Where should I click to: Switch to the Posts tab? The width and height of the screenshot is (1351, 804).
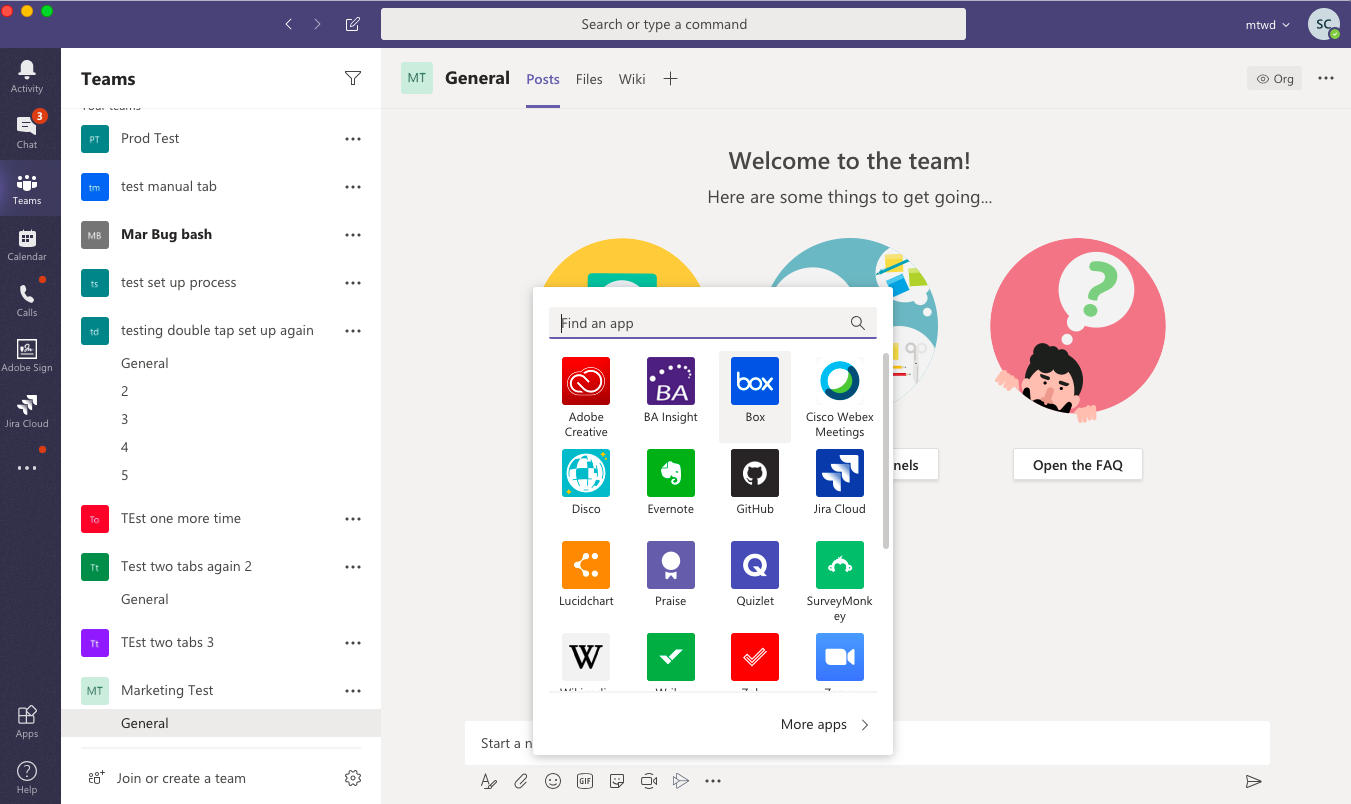tap(543, 79)
